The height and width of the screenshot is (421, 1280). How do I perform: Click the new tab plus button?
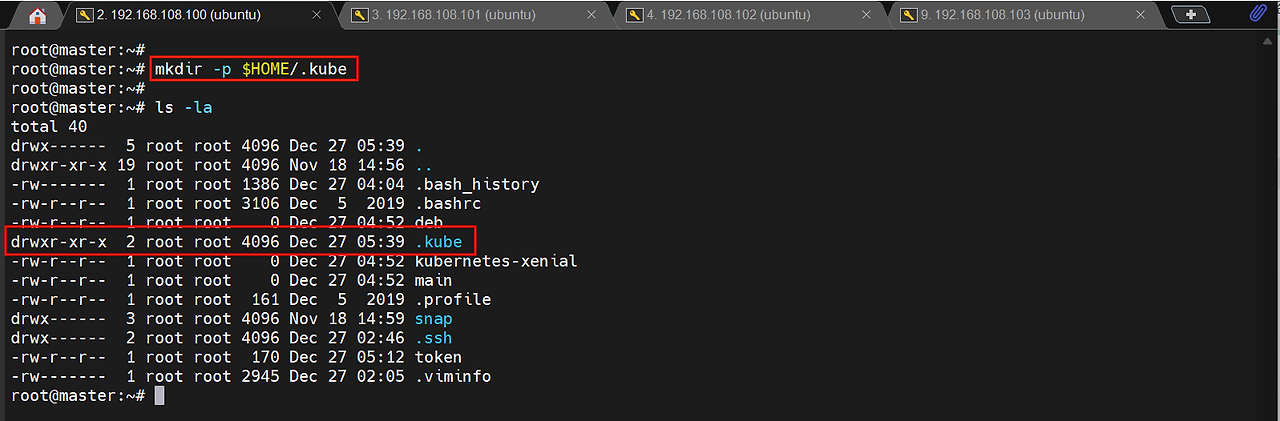[x=1189, y=15]
